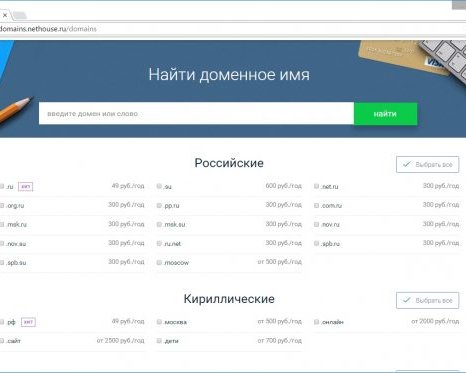Click the green найти search button
The image size is (466, 373).
click(385, 114)
